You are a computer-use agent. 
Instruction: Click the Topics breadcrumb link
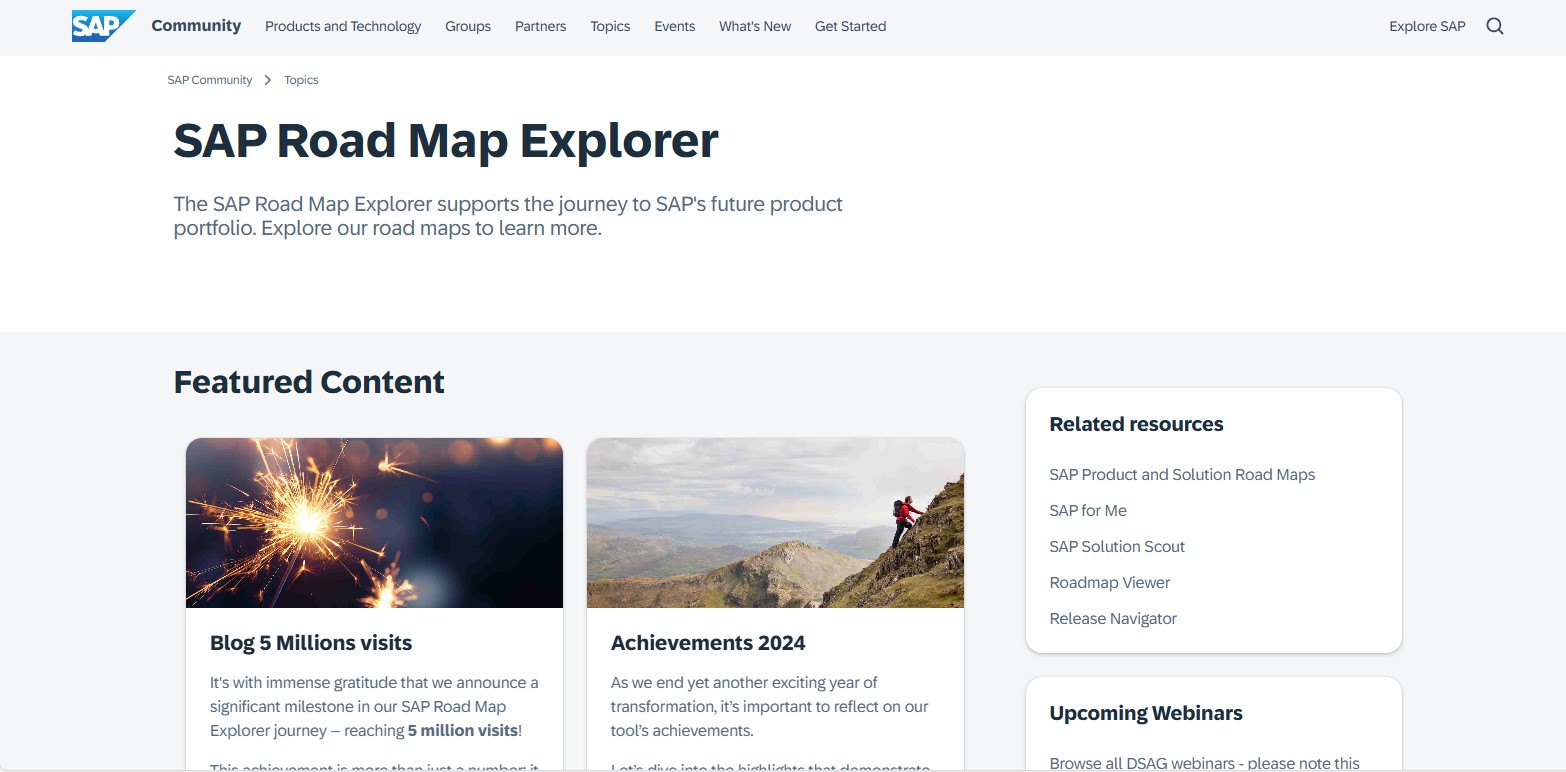[301, 80]
